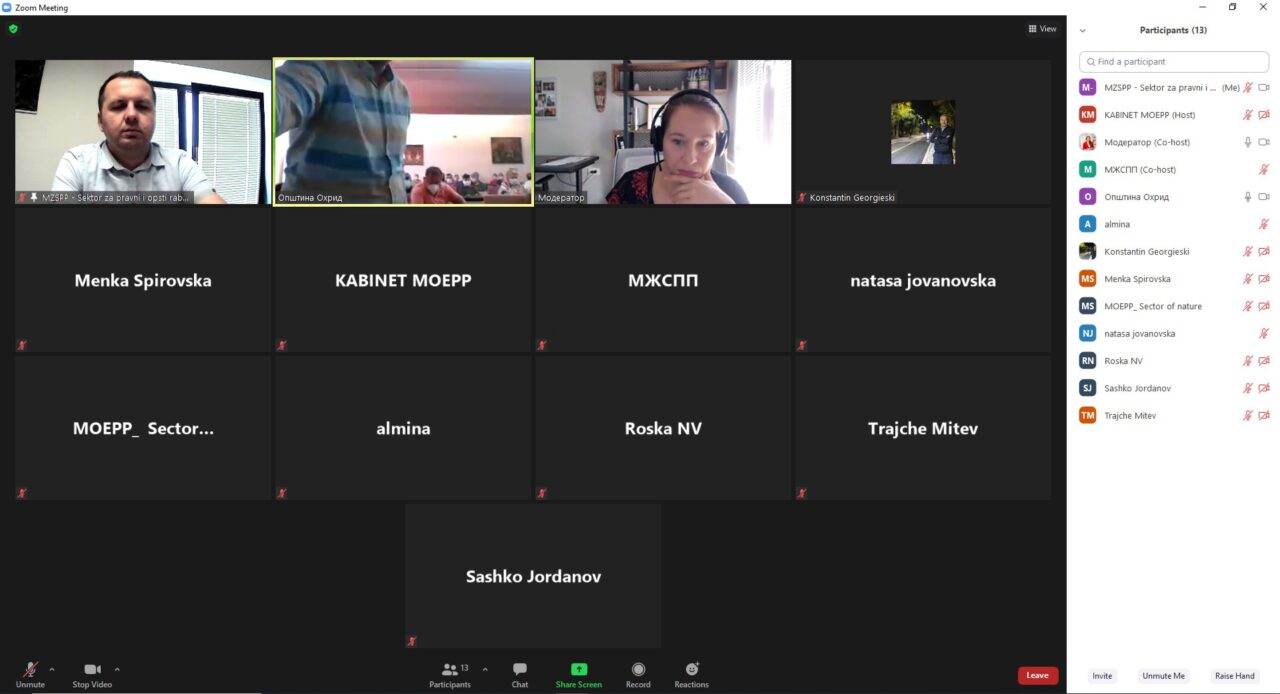The height and width of the screenshot is (694, 1280).
Task: Click the microphone icon beside Модератор
Action: [1247, 142]
